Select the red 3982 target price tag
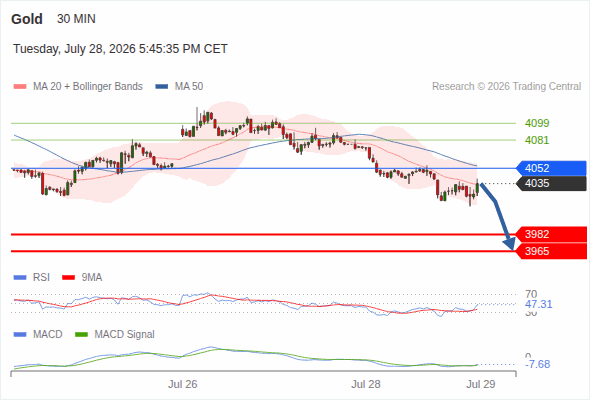Image resolution: width=590 pixels, height=400 pixels. click(551, 234)
